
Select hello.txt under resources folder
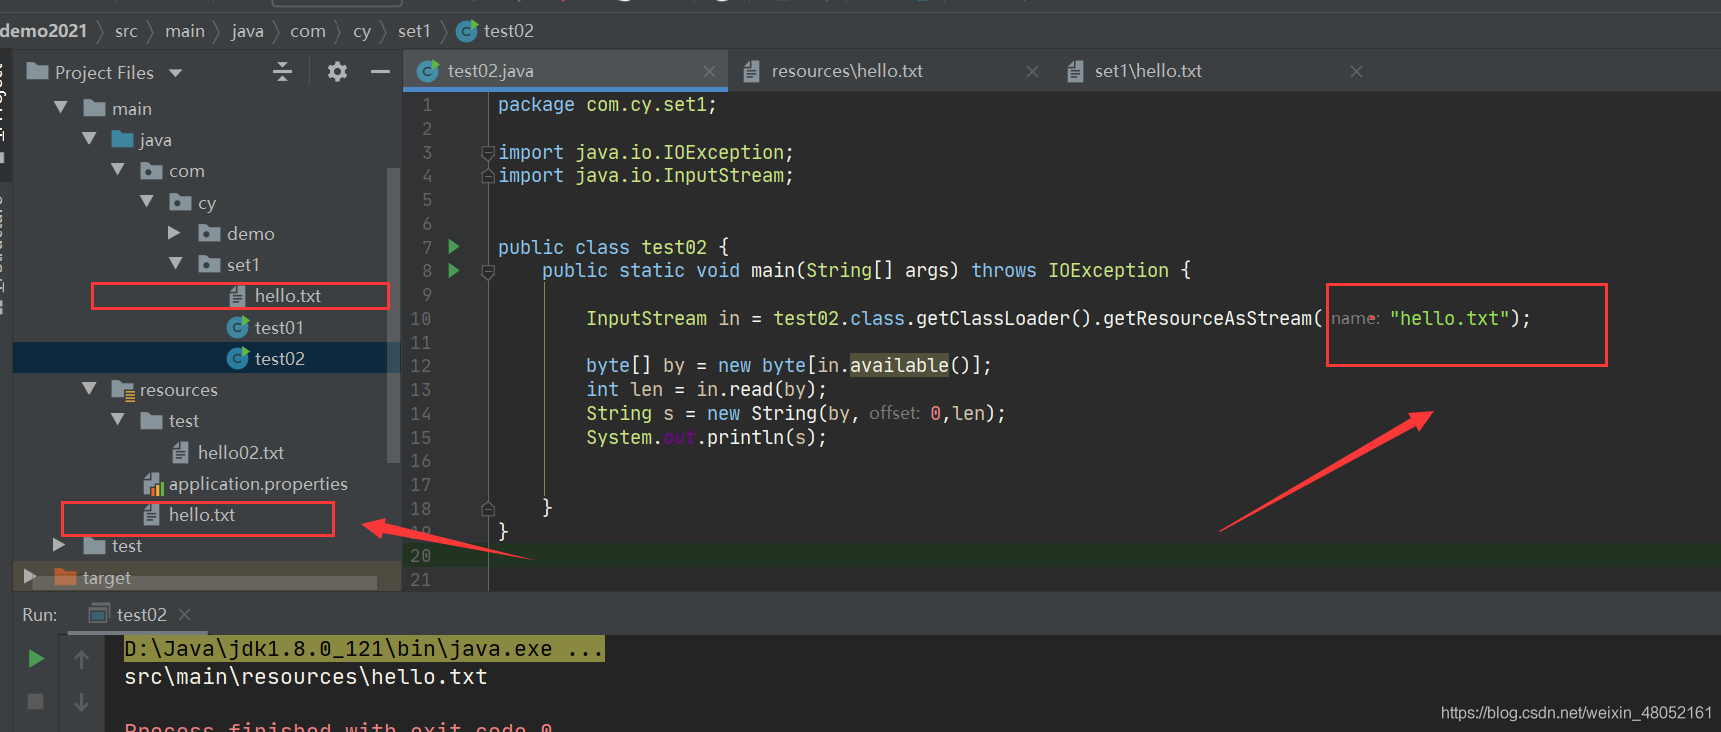[x=189, y=515]
